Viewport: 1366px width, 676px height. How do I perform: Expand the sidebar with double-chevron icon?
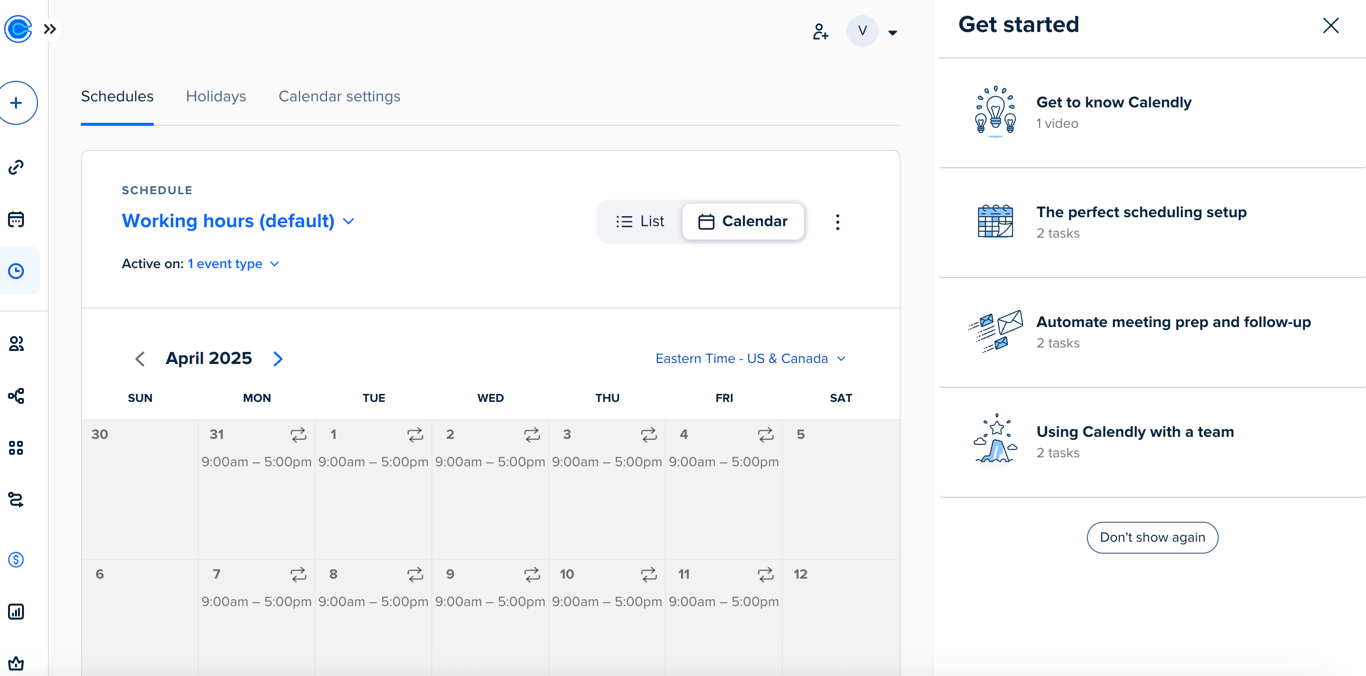pyautogui.click(x=50, y=29)
